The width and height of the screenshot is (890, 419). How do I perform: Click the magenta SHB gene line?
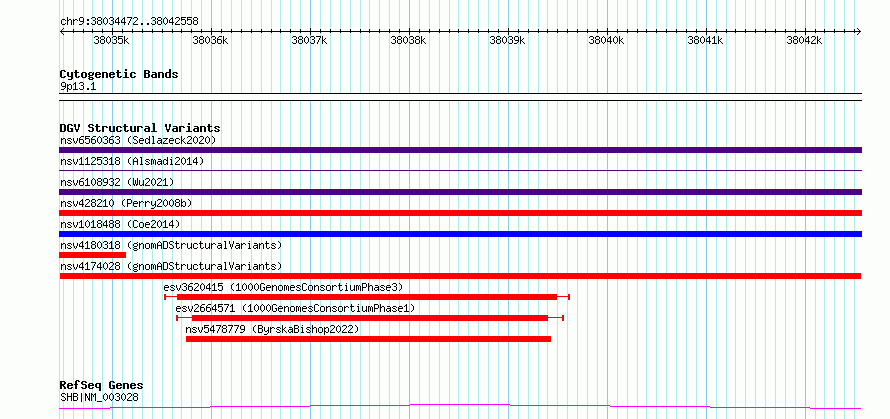click(x=460, y=407)
